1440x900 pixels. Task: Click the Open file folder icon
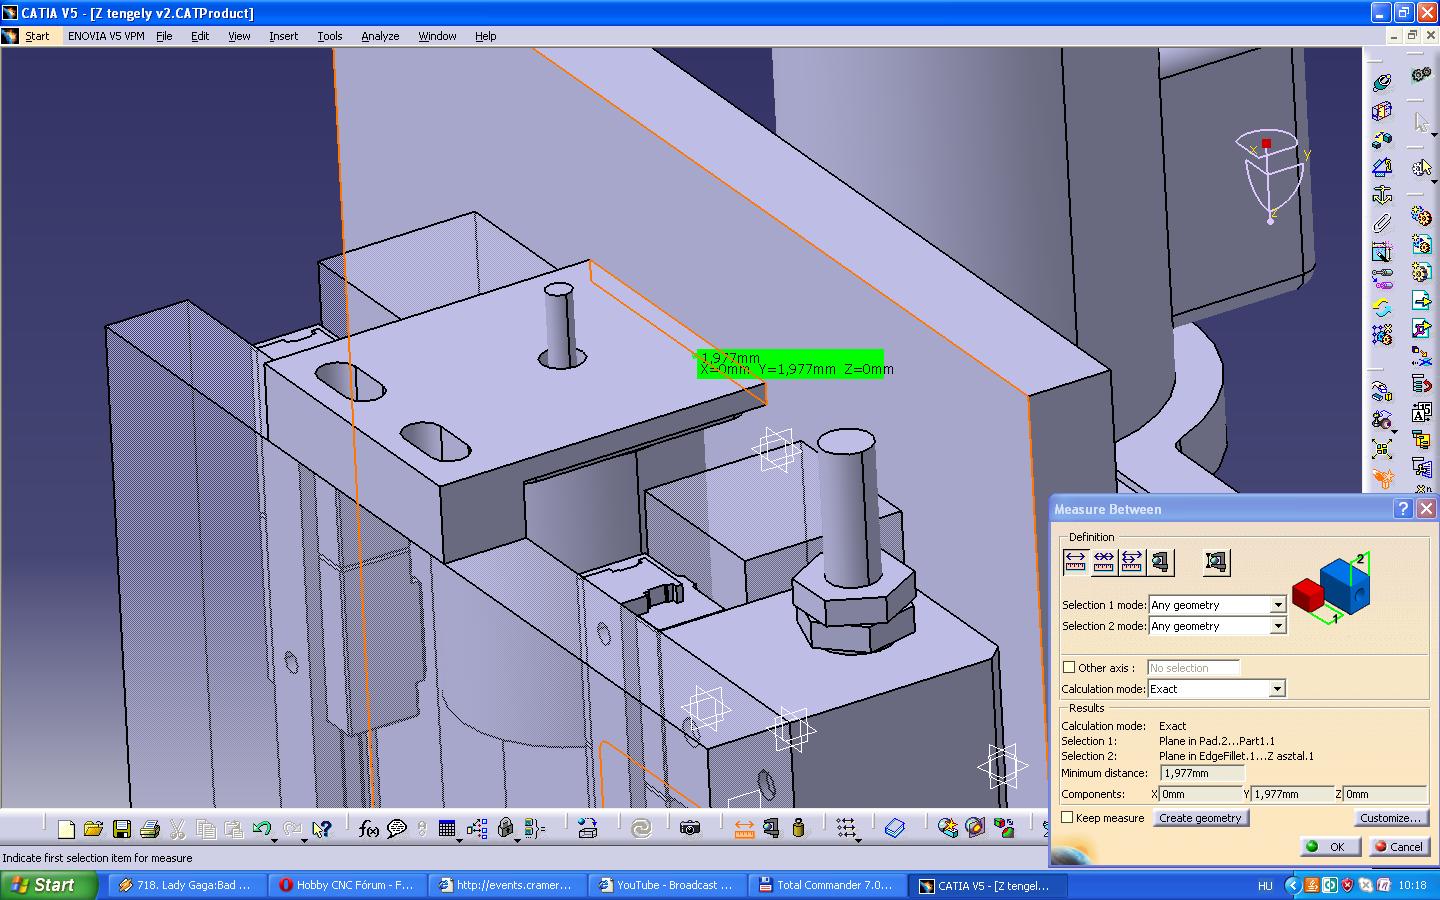[x=94, y=829]
